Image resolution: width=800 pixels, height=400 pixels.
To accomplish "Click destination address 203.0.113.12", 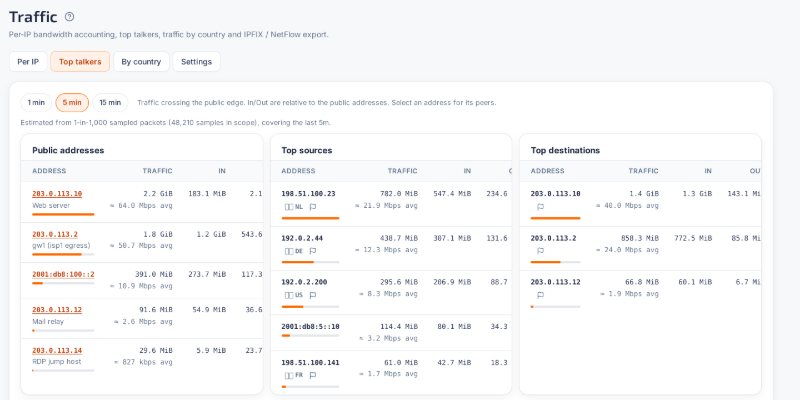I will click(x=556, y=282).
